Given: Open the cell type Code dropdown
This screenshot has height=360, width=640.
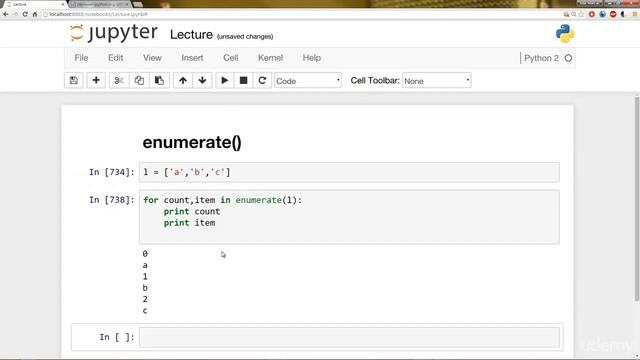Looking at the screenshot, I should [x=308, y=81].
